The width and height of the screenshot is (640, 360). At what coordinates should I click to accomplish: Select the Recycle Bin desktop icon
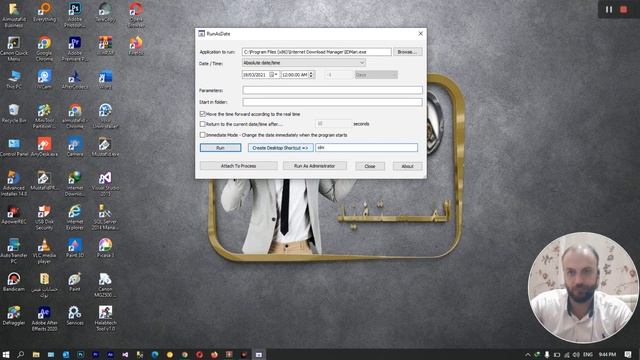14,113
